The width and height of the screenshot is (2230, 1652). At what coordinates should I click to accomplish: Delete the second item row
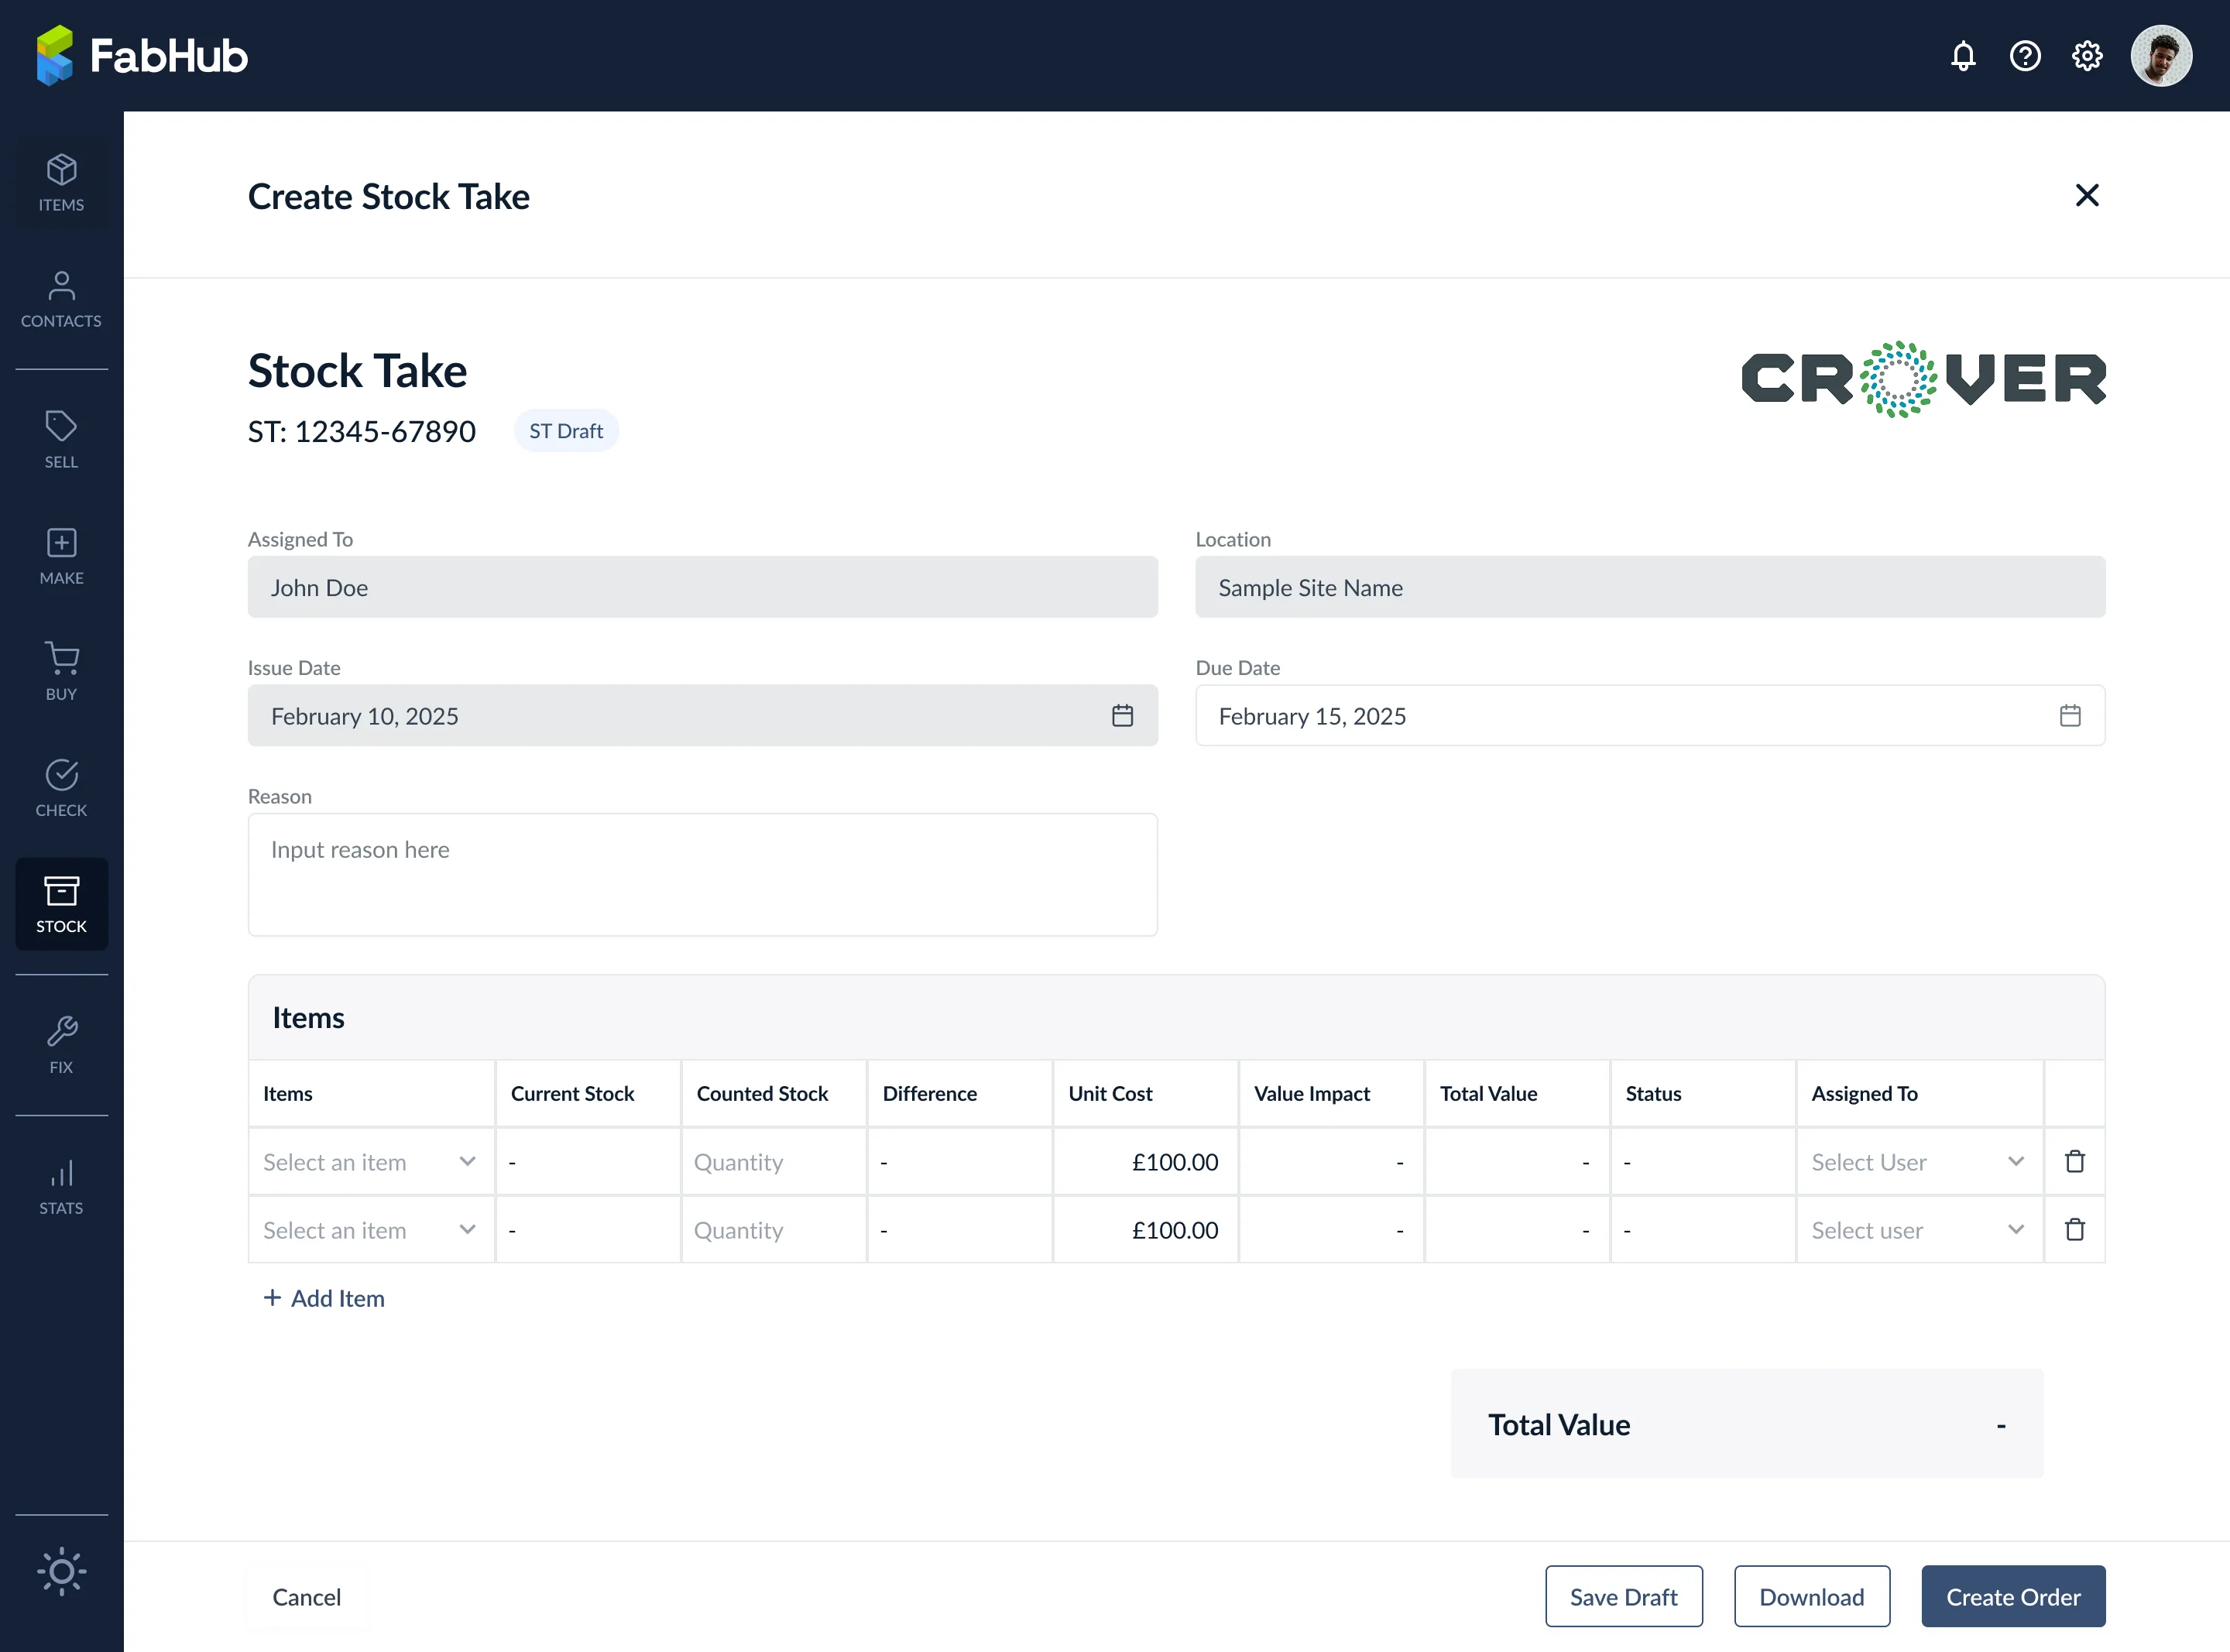(x=2075, y=1229)
